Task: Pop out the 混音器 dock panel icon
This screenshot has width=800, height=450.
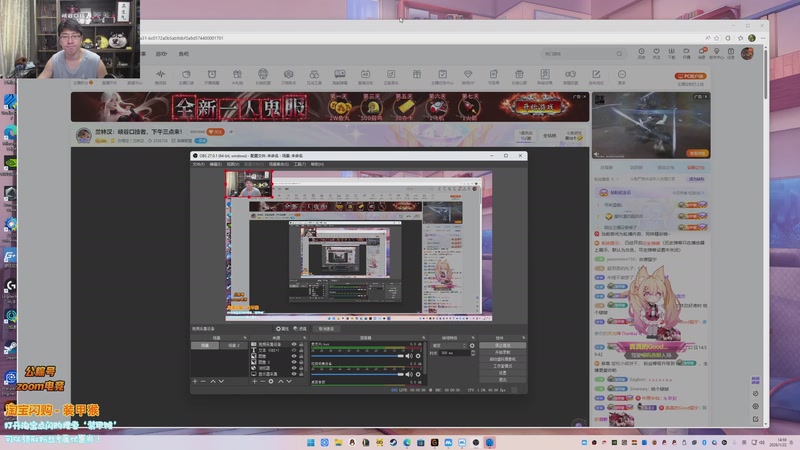Action: 423,338
